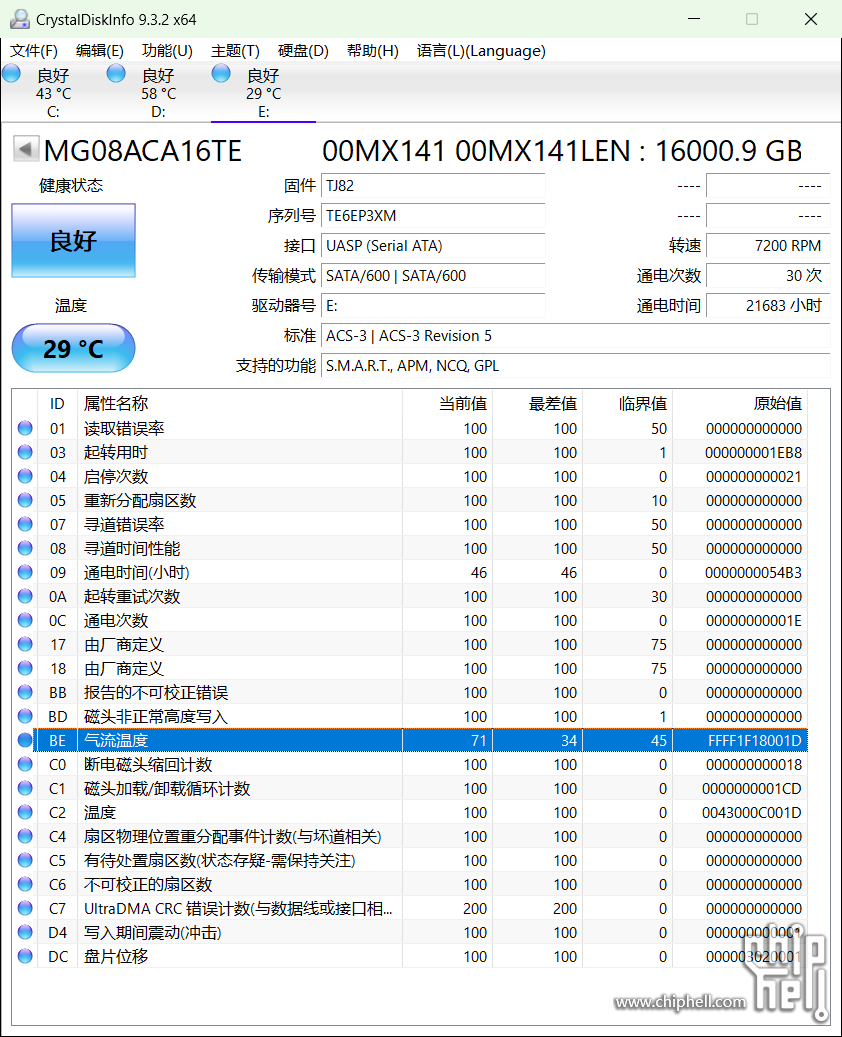Click the 最差值 column header
Screen dimensions: 842x1037
[x=538, y=403]
